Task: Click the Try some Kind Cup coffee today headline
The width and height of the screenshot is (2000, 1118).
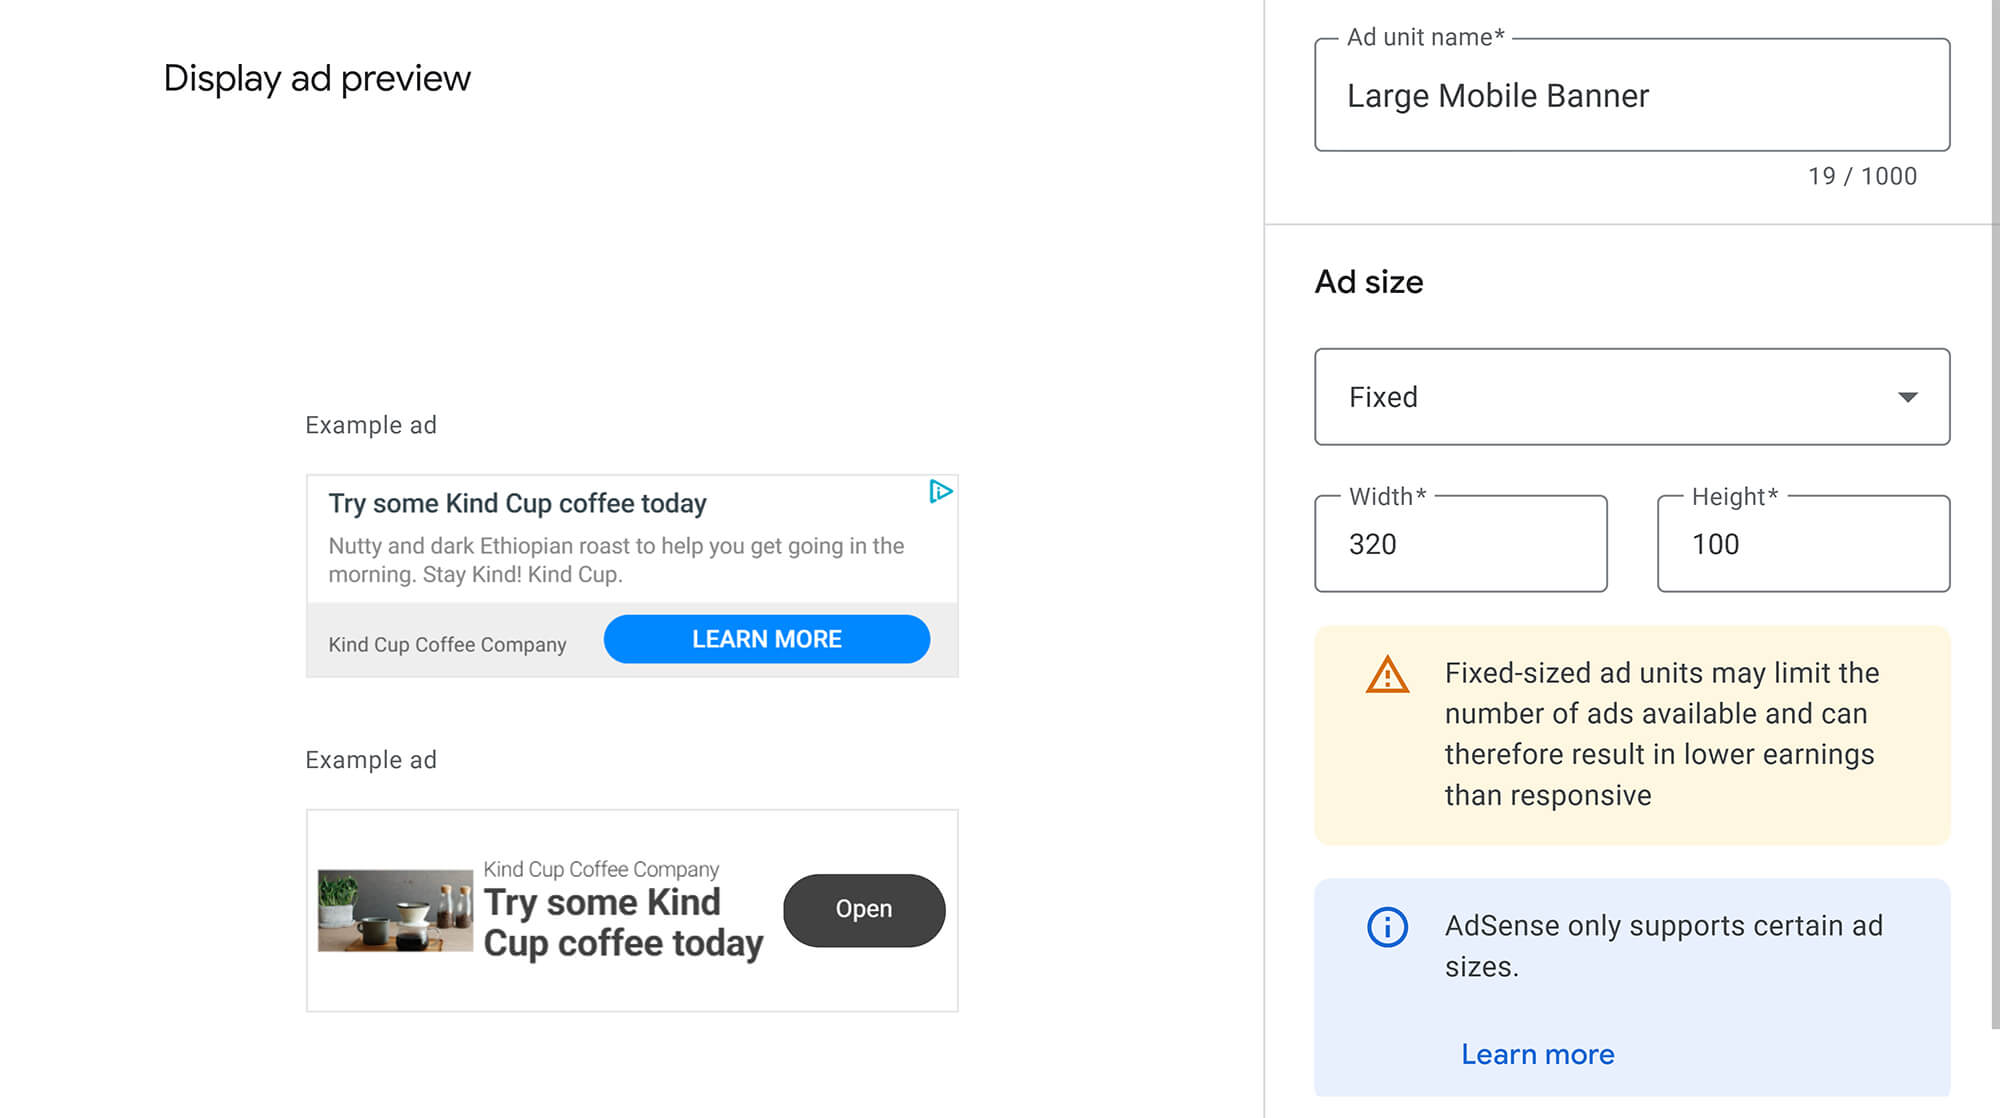Action: 517,503
